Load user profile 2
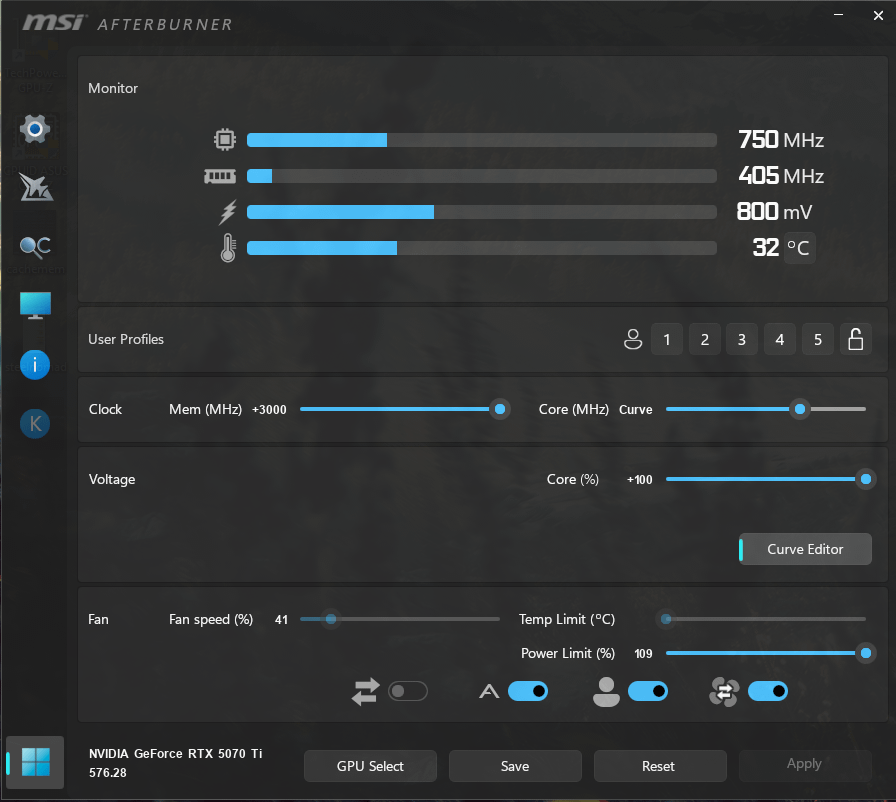Viewport: 896px width, 802px height. pos(705,339)
